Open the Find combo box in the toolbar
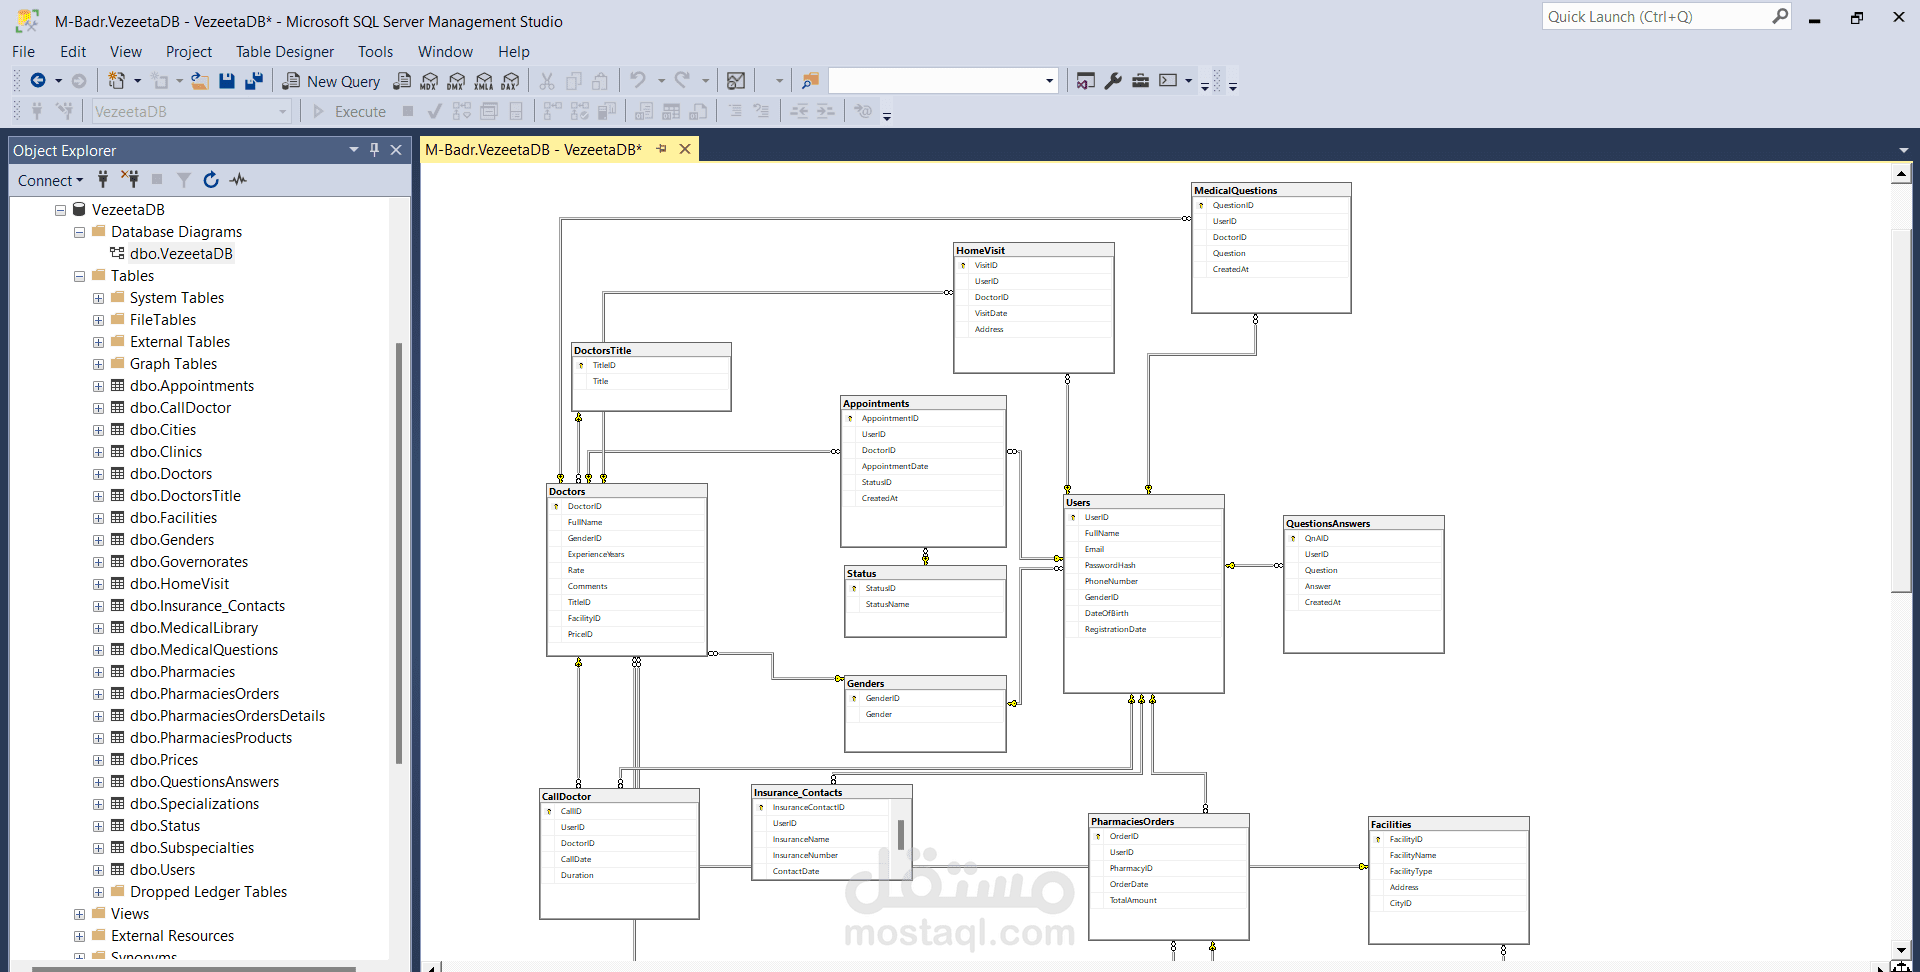Viewport: 1920px width, 972px height. 943,81
